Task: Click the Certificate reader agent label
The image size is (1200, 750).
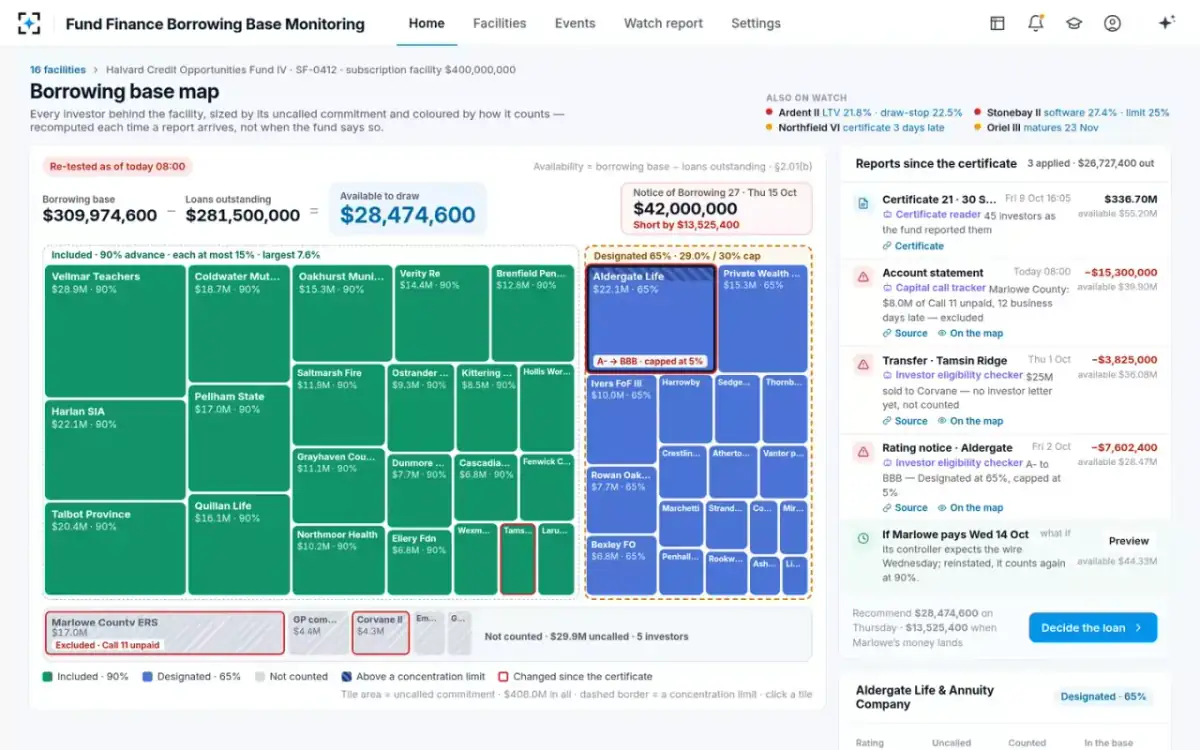Action: [931, 215]
